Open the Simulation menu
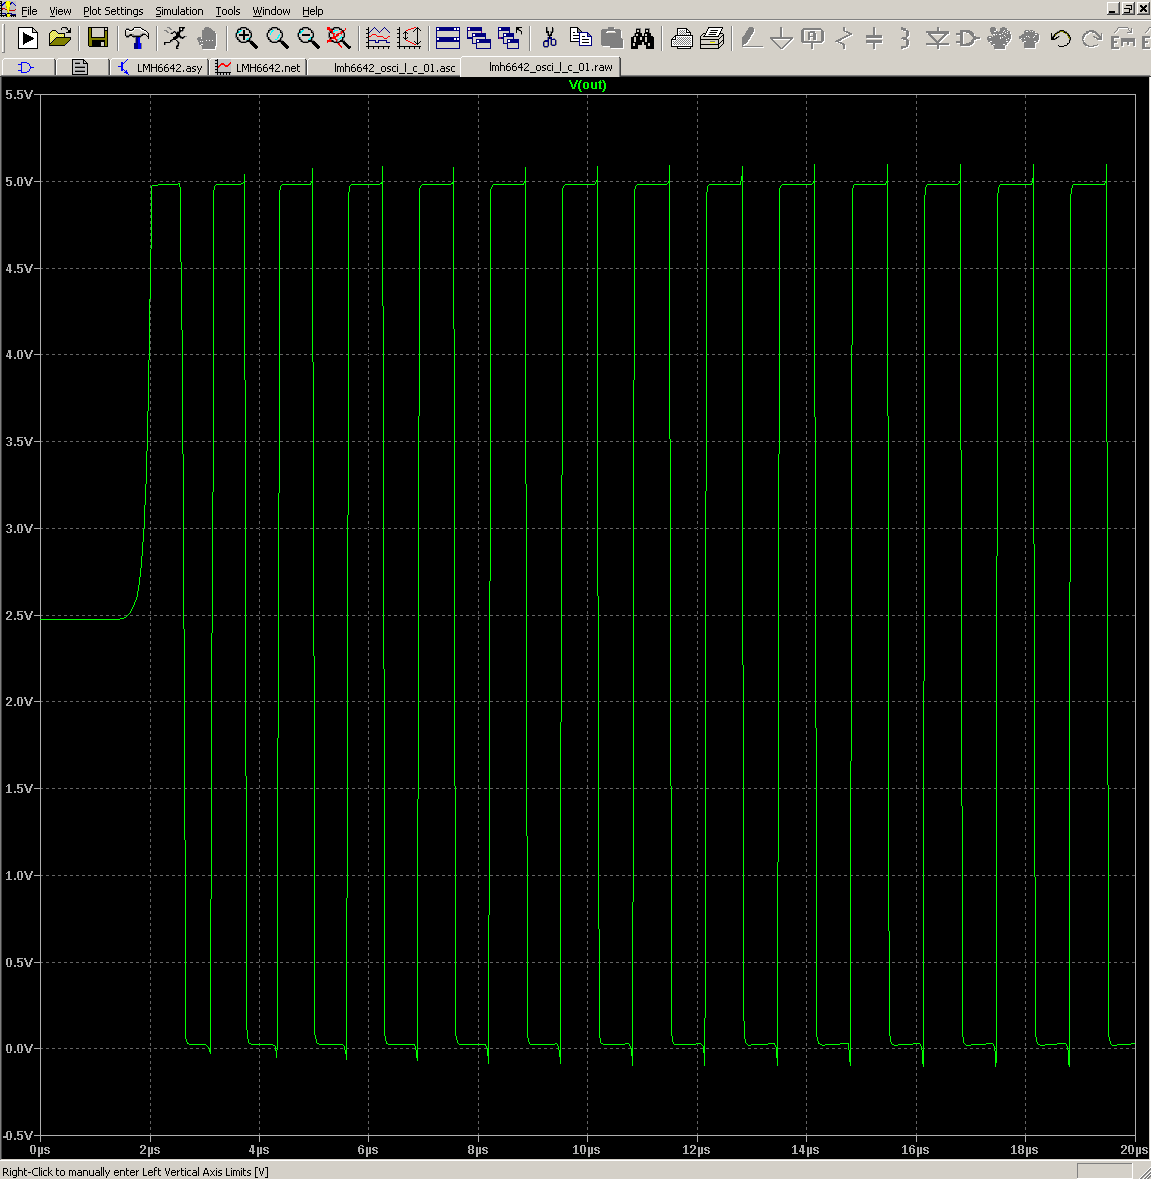Image resolution: width=1151 pixels, height=1179 pixels. pyautogui.click(x=179, y=11)
